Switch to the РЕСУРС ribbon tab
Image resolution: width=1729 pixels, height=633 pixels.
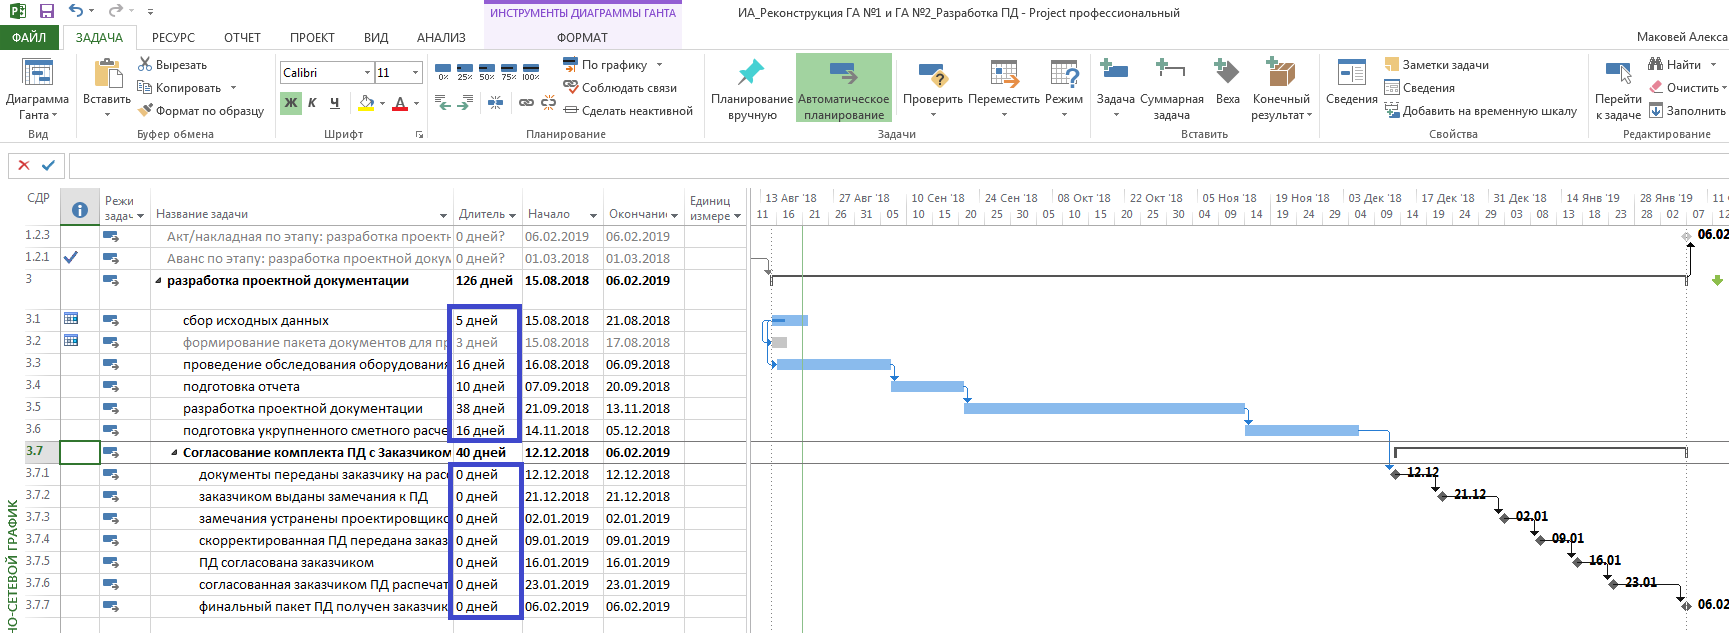pyautogui.click(x=173, y=38)
